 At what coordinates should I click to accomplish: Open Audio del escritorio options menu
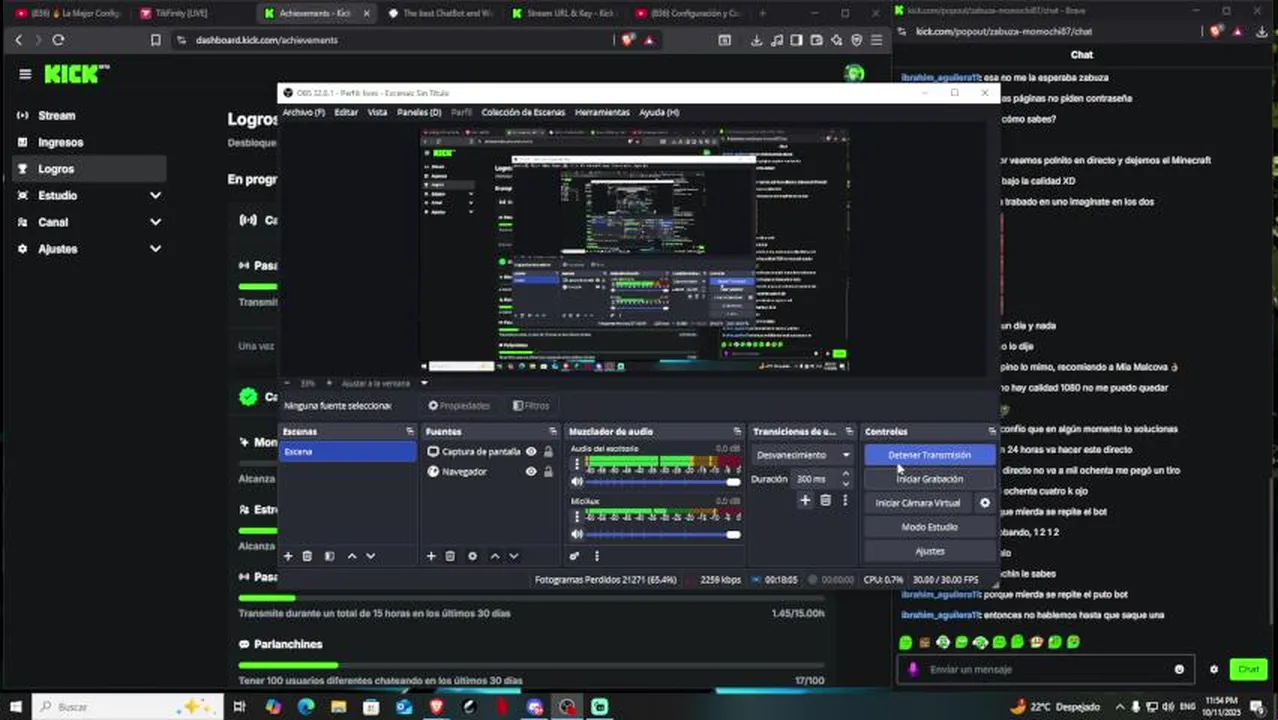tap(576, 465)
